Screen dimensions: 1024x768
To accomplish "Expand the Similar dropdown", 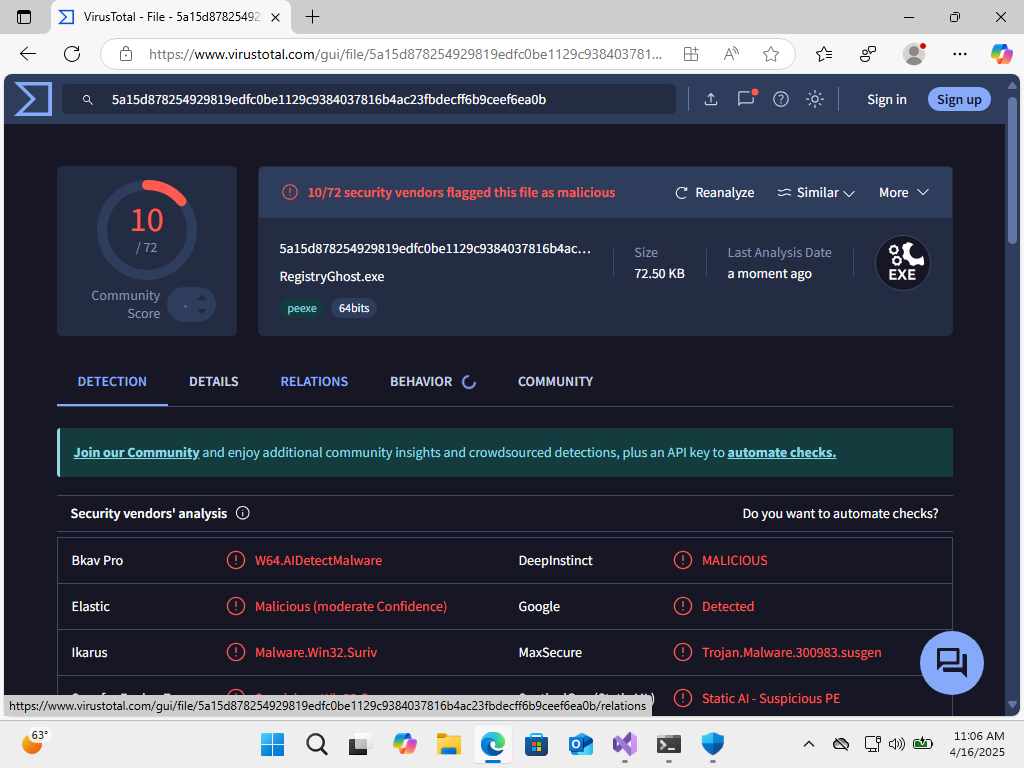I will tap(816, 192).
